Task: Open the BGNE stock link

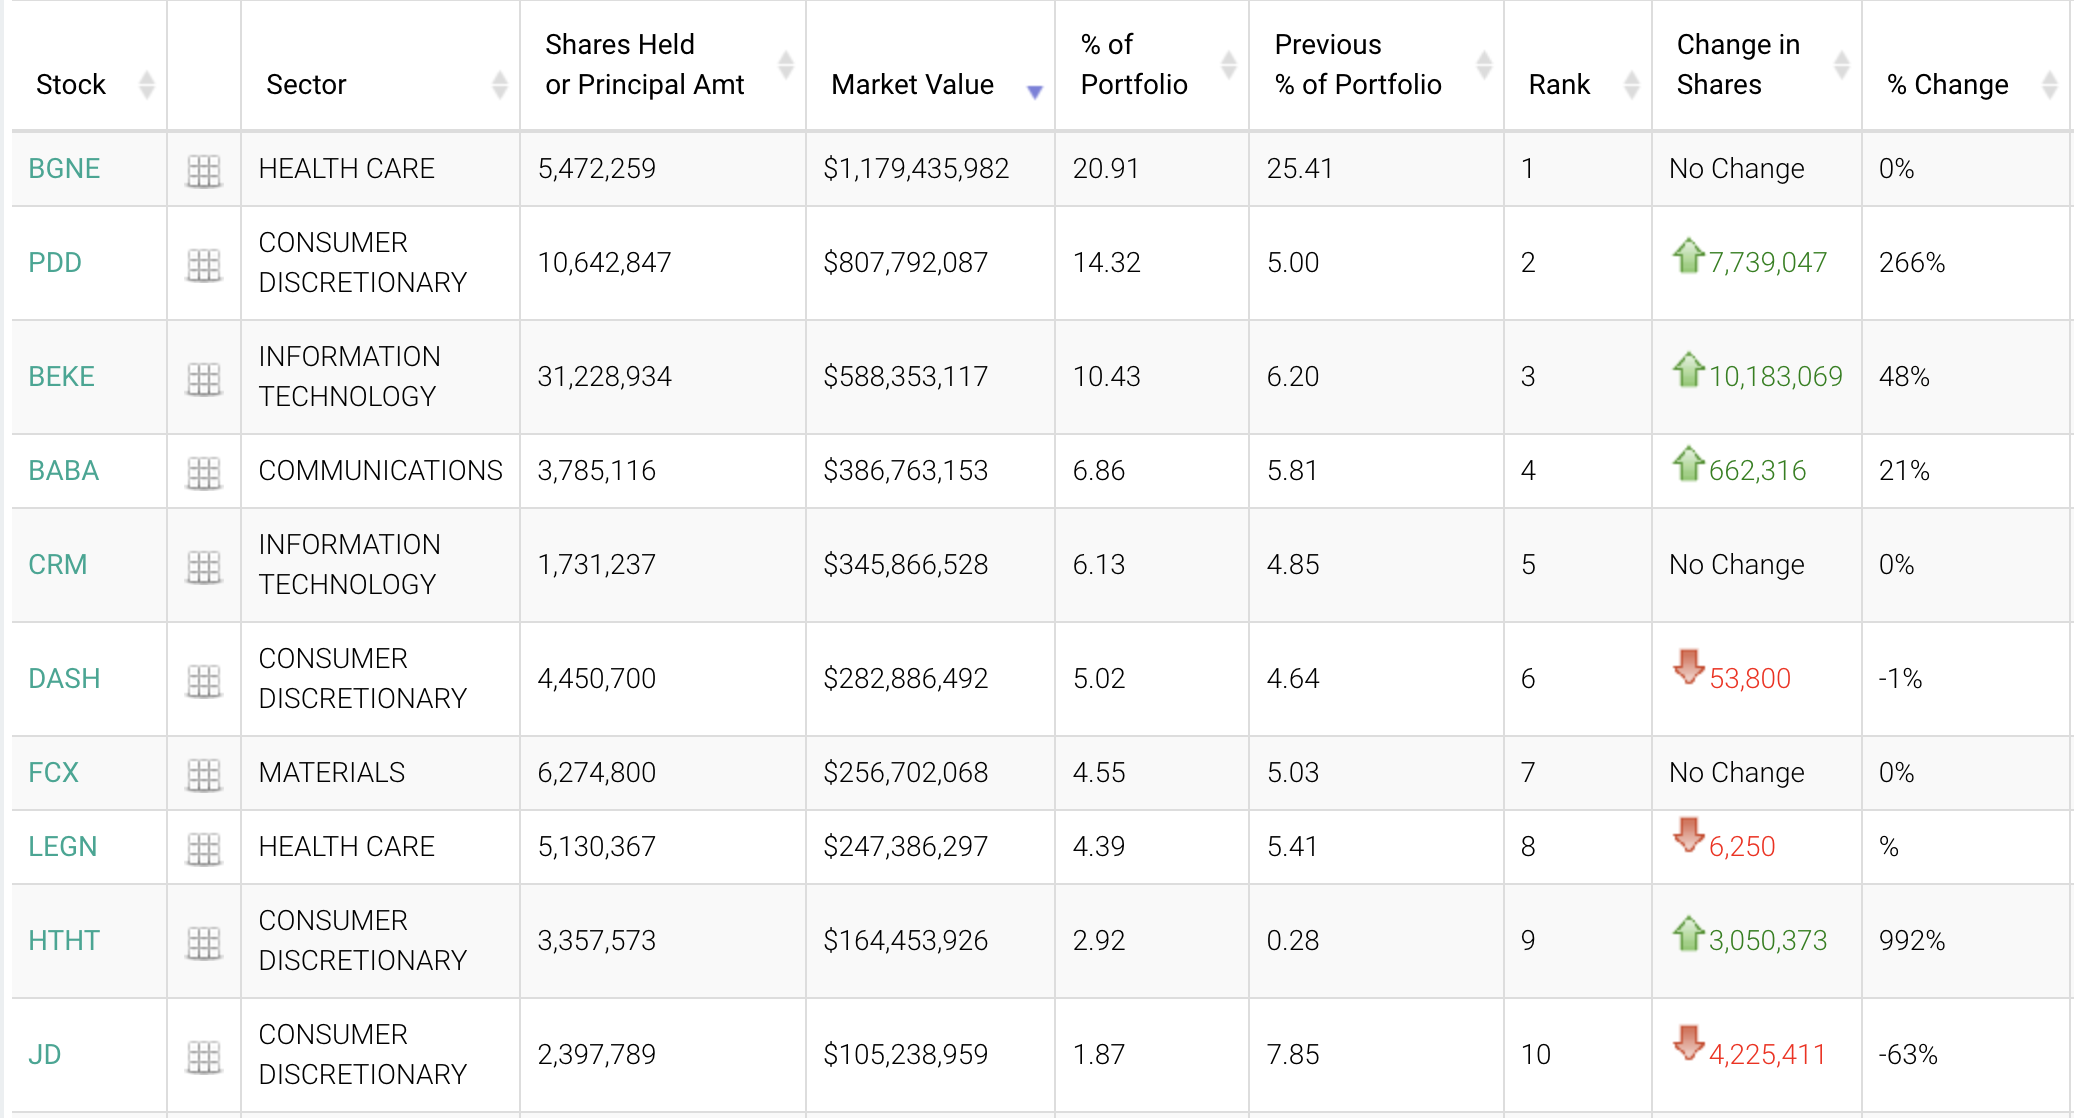Action: click(64, 168)
